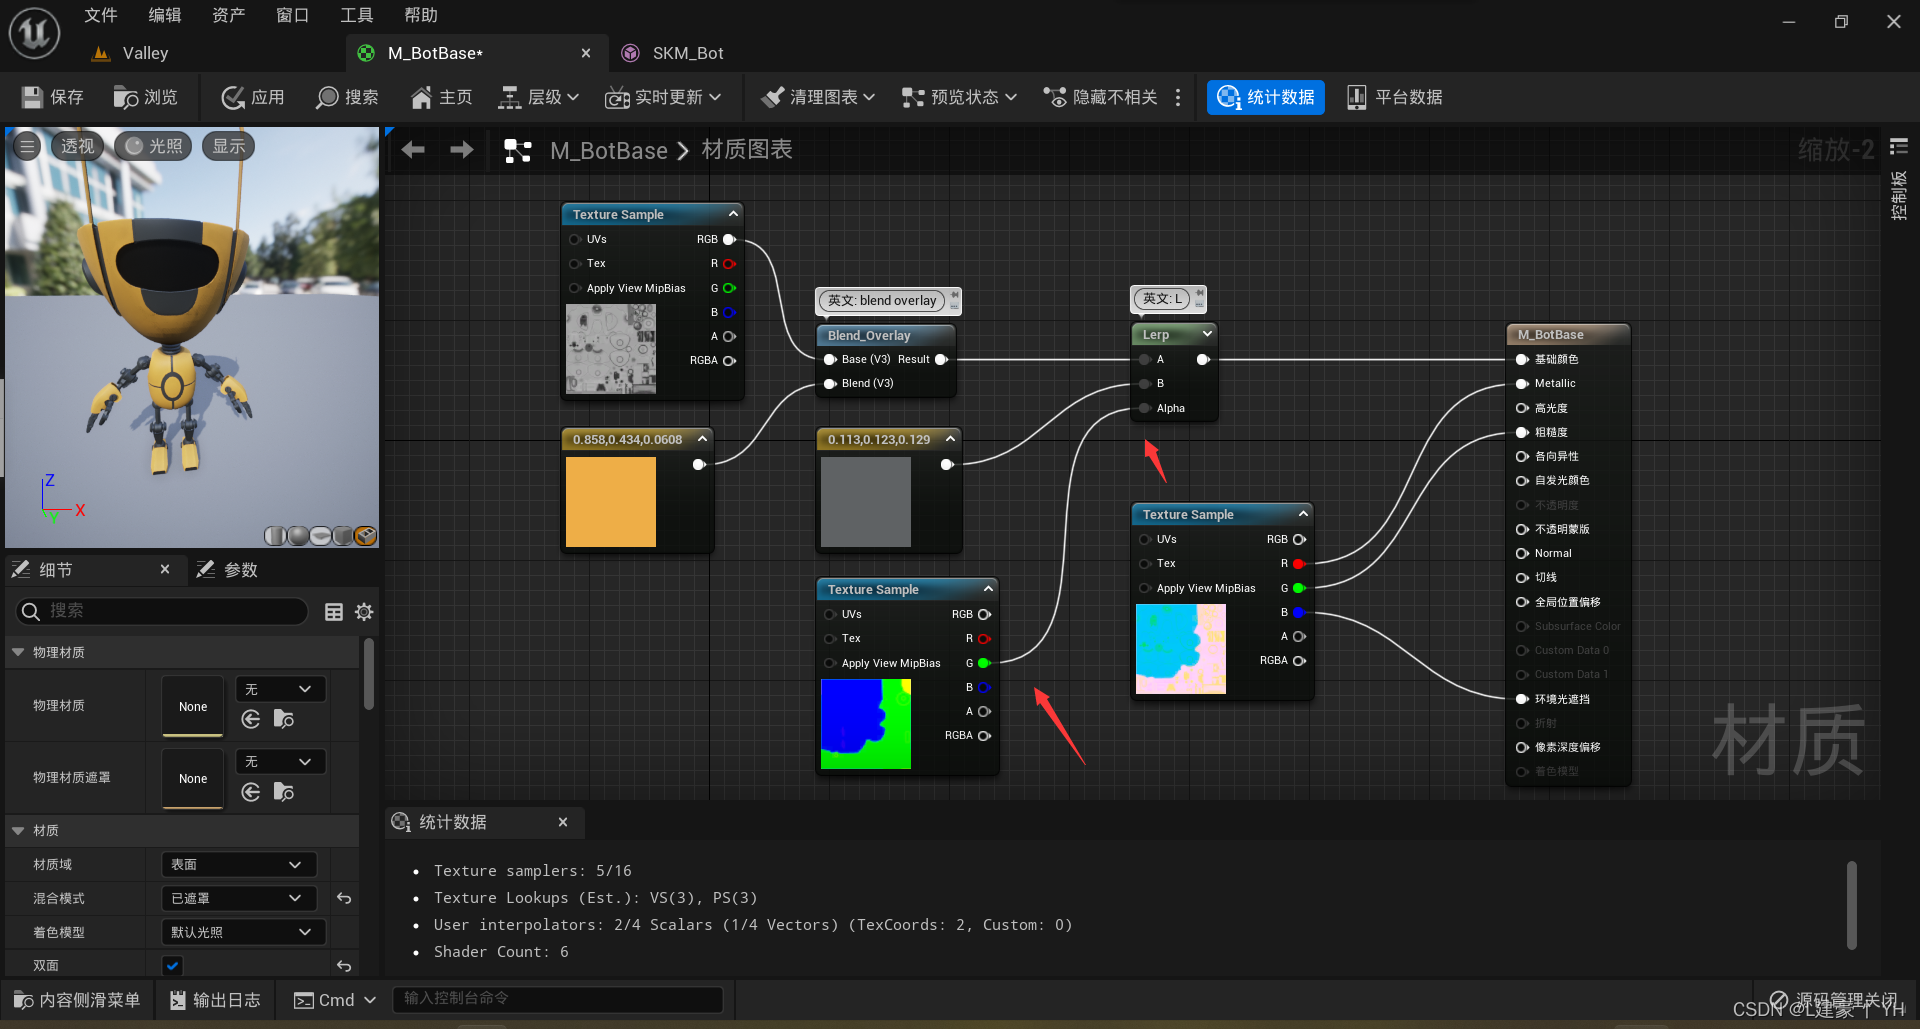Open the 文件 menu
Viewport: 1920px width, 1029px height.
[x=101, y=15]
